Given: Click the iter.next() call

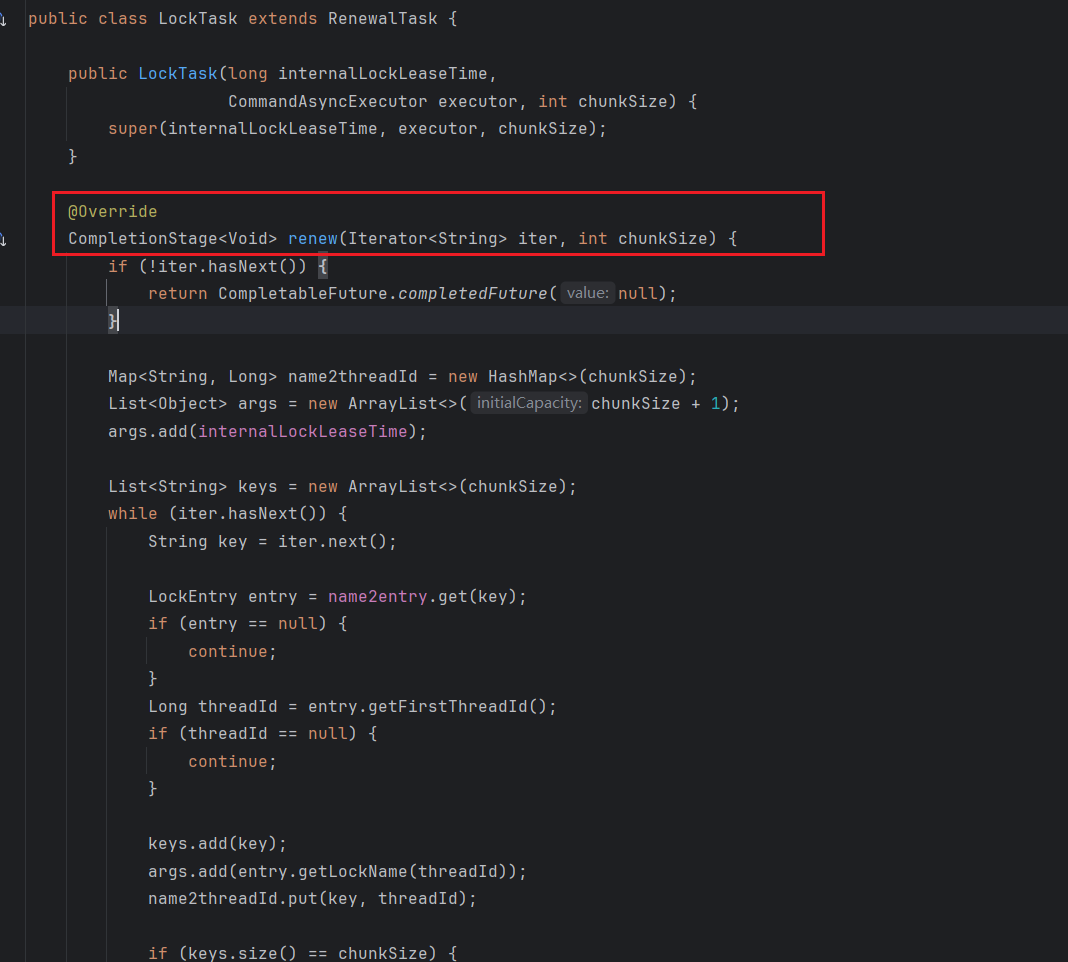Looking at the screenshot, I should 332,542.
